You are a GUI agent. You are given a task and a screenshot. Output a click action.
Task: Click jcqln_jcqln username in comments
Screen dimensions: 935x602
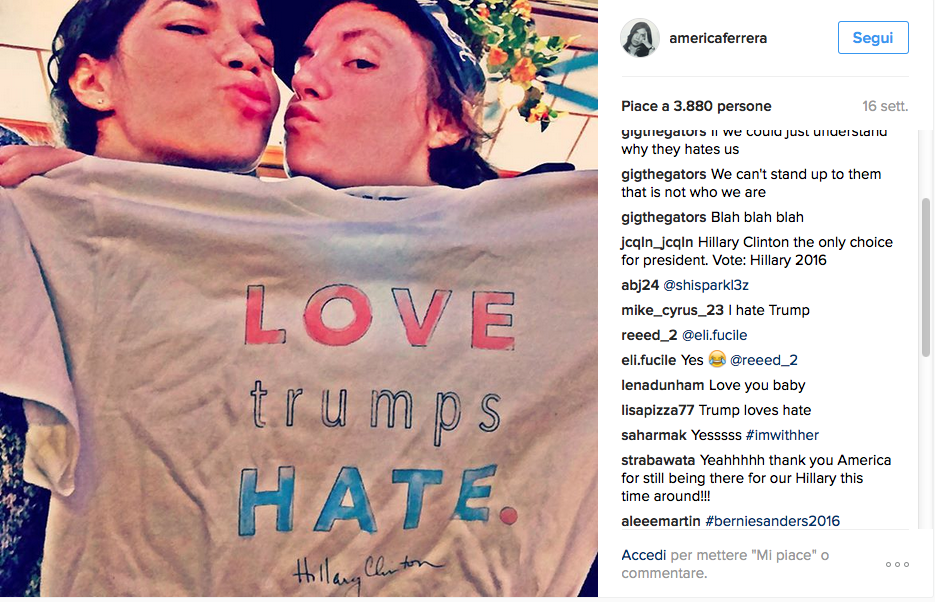click(x=657, y=242)
